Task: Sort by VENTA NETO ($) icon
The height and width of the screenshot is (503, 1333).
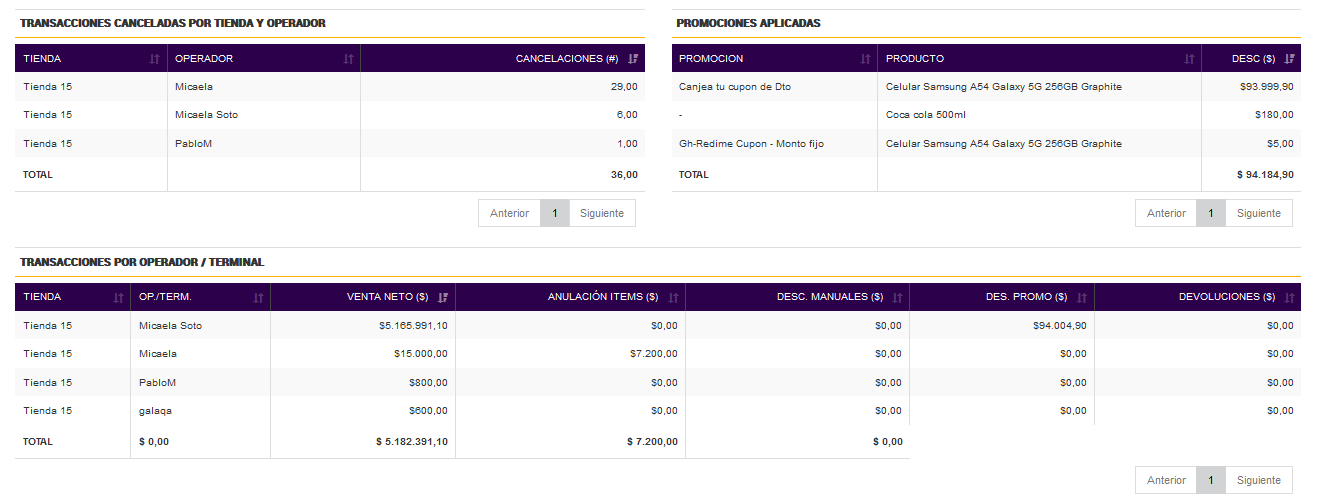Action: [x=442, y=297]
